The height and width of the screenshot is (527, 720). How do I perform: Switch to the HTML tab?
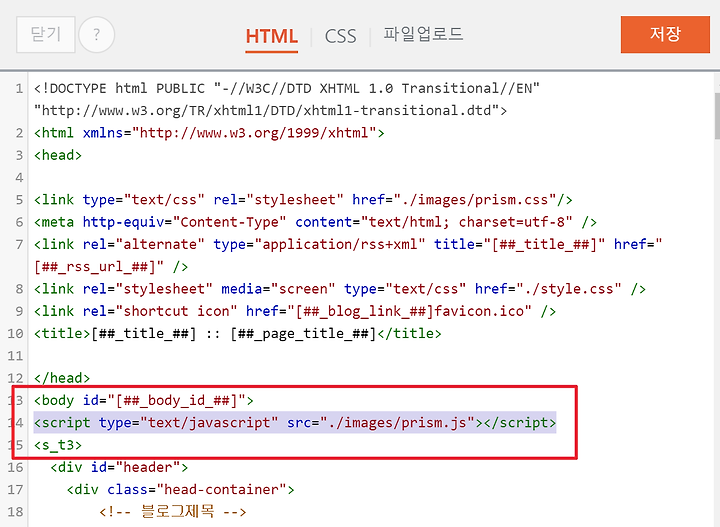tap(271, 36)
